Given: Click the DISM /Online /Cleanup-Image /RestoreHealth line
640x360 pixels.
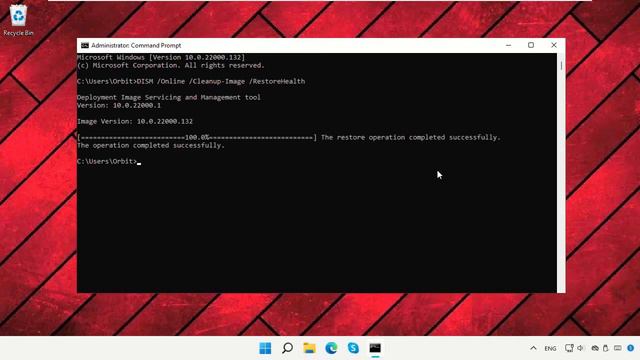Looking at the screenshot, I should 191,81.
